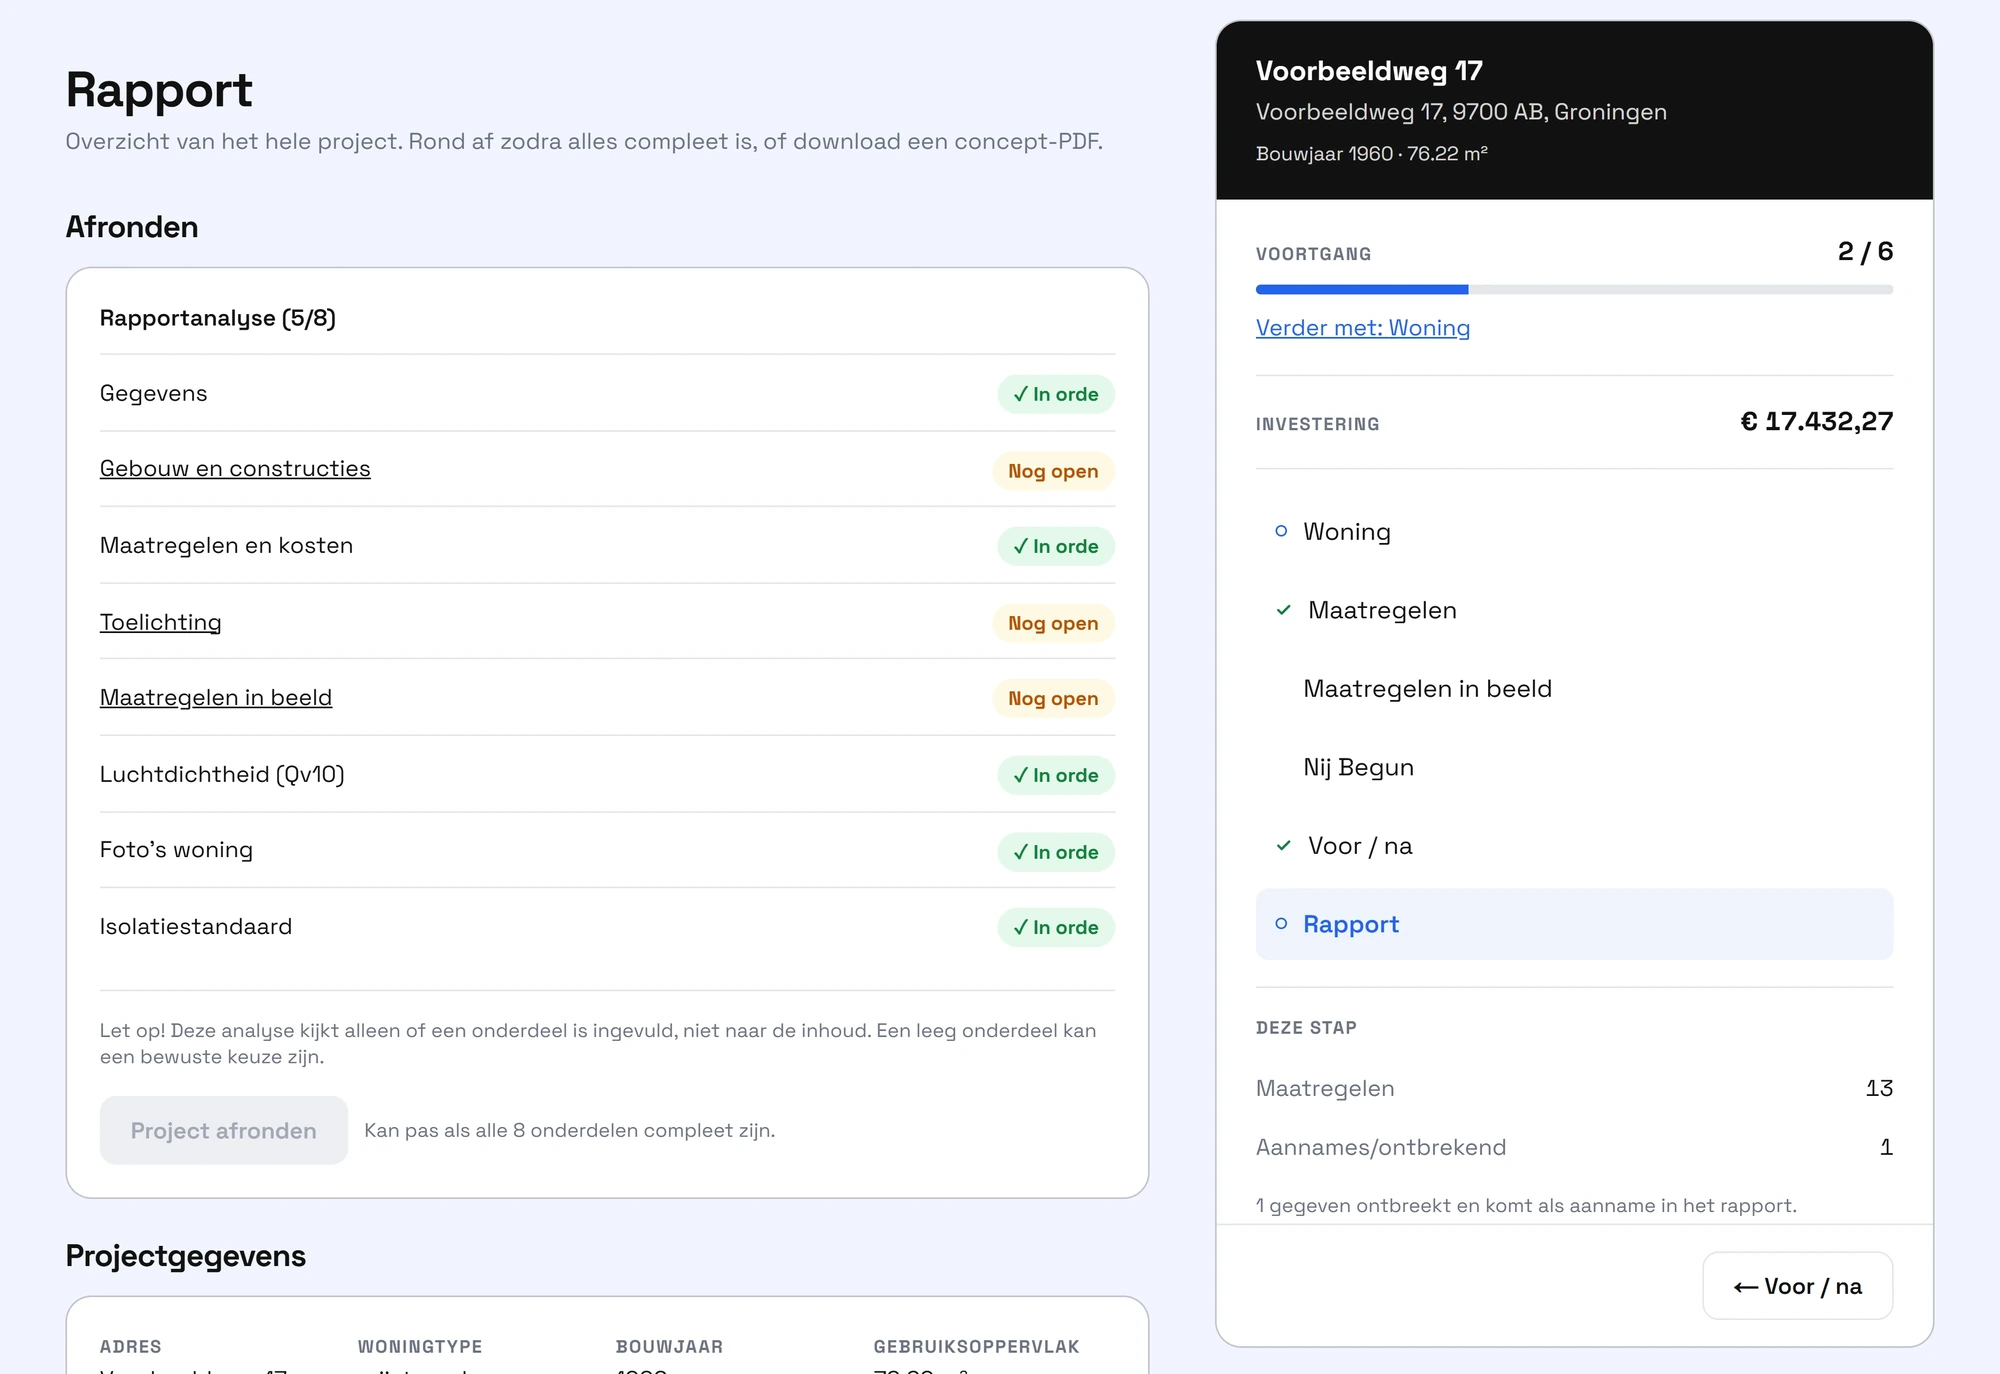The height and width of the screenshot is (1374, 2000).
Task: Click 'In orde' badge for Foto's woning
Action: tap(1055, 852)
